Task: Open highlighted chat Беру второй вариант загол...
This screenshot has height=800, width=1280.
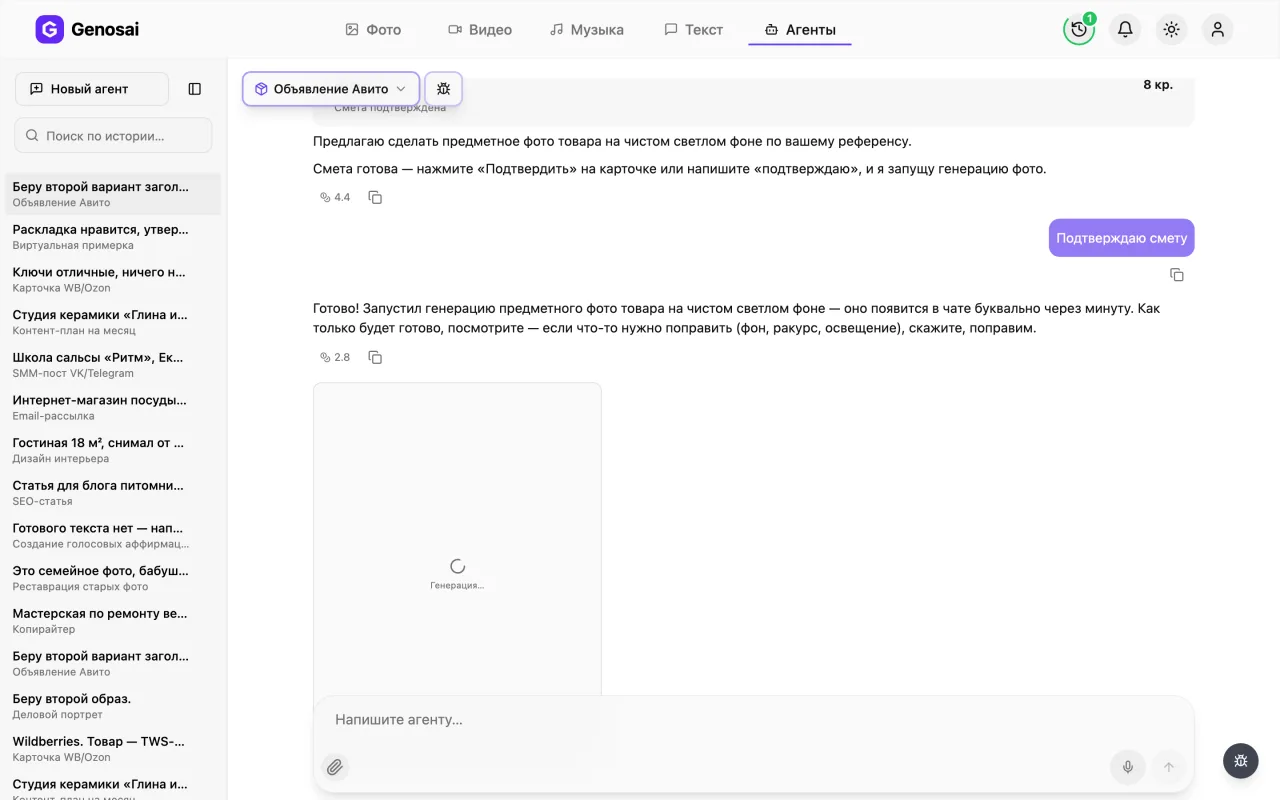Action: coord(113,194)
